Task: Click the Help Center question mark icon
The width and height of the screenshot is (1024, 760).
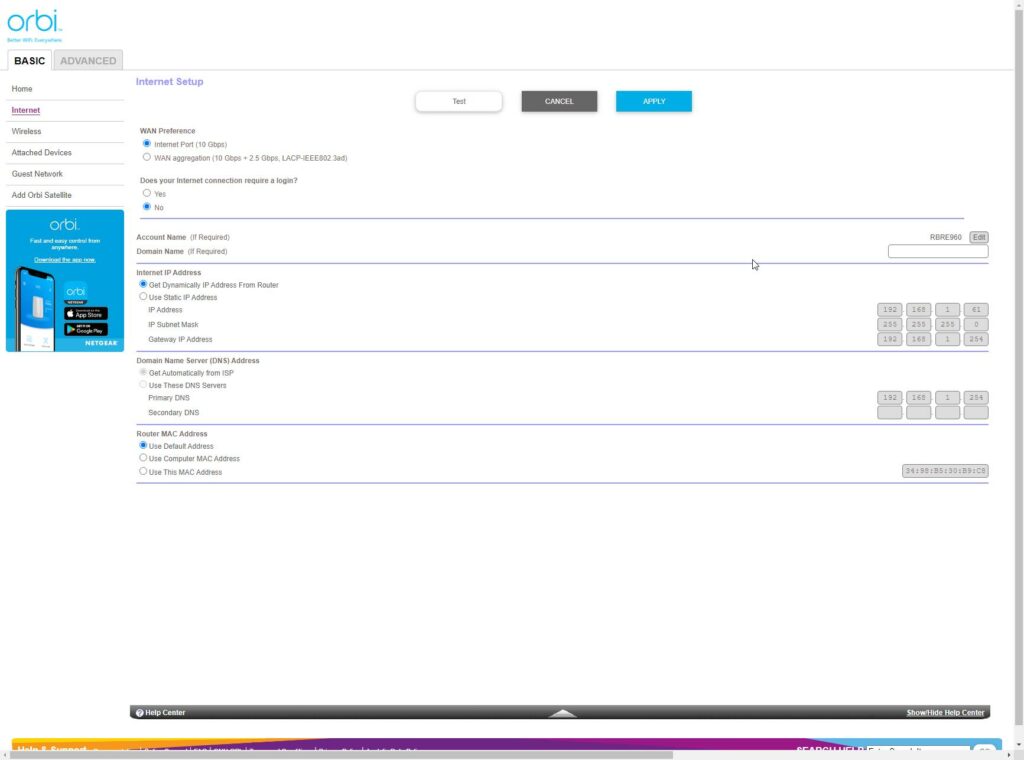Action: [x=140, y=713]
